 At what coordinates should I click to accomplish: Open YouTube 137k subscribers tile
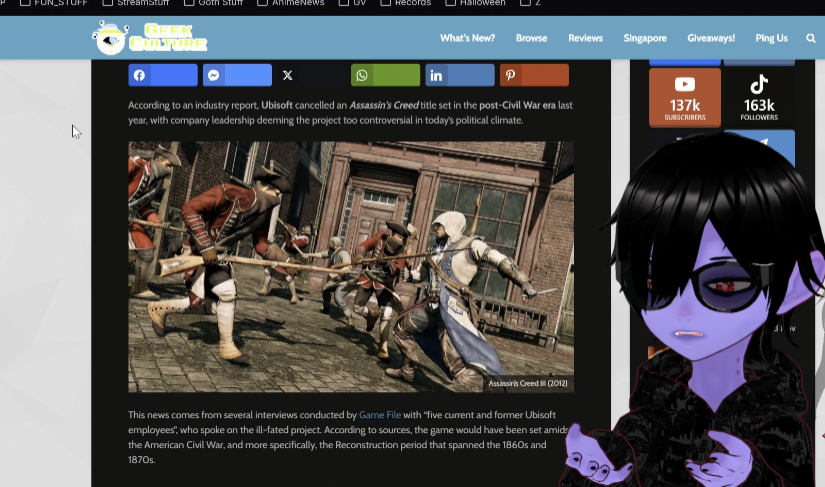coord(685,98)
